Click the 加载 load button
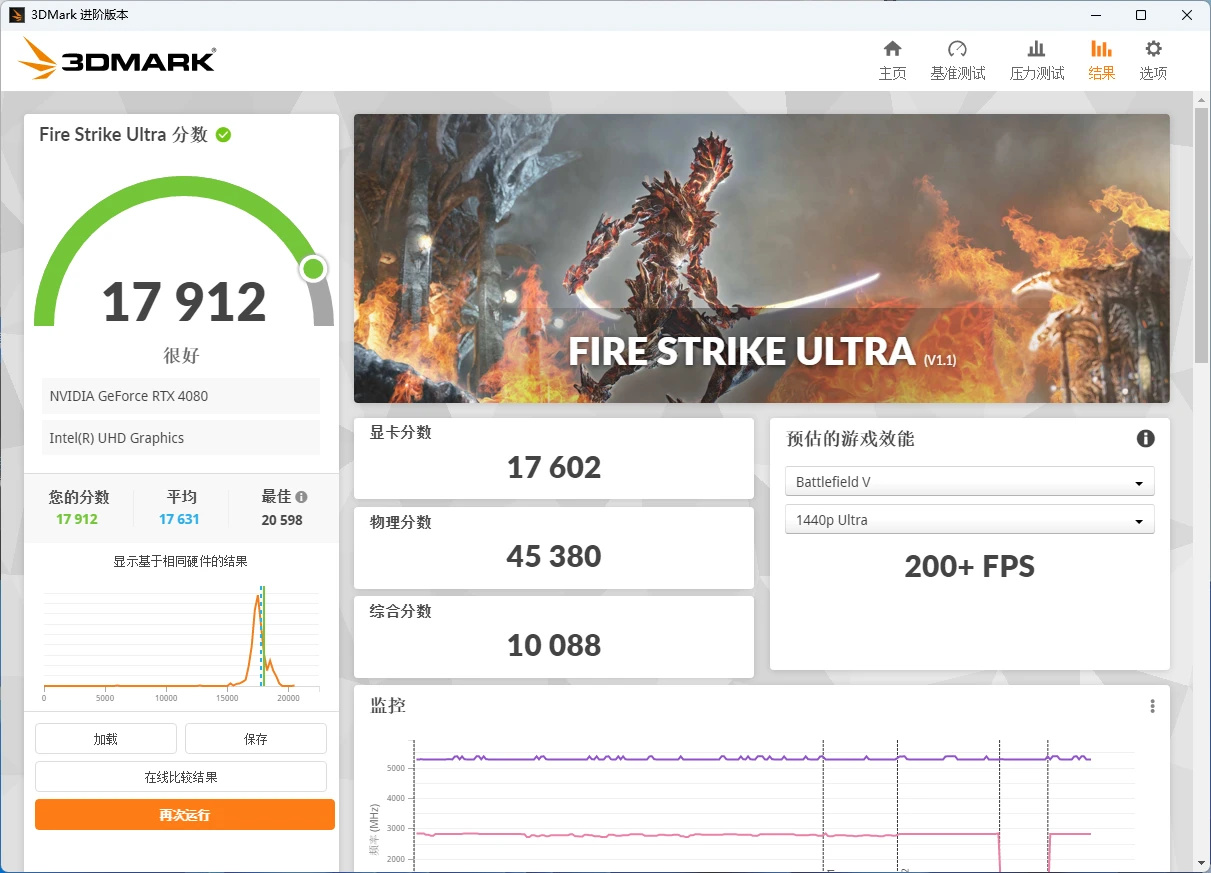This screenshot has height=873, width=1211. (106, 739)
